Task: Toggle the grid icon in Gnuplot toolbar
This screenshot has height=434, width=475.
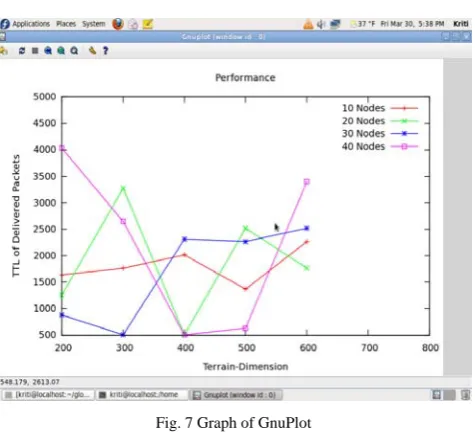Action: [x=35, y=51]
